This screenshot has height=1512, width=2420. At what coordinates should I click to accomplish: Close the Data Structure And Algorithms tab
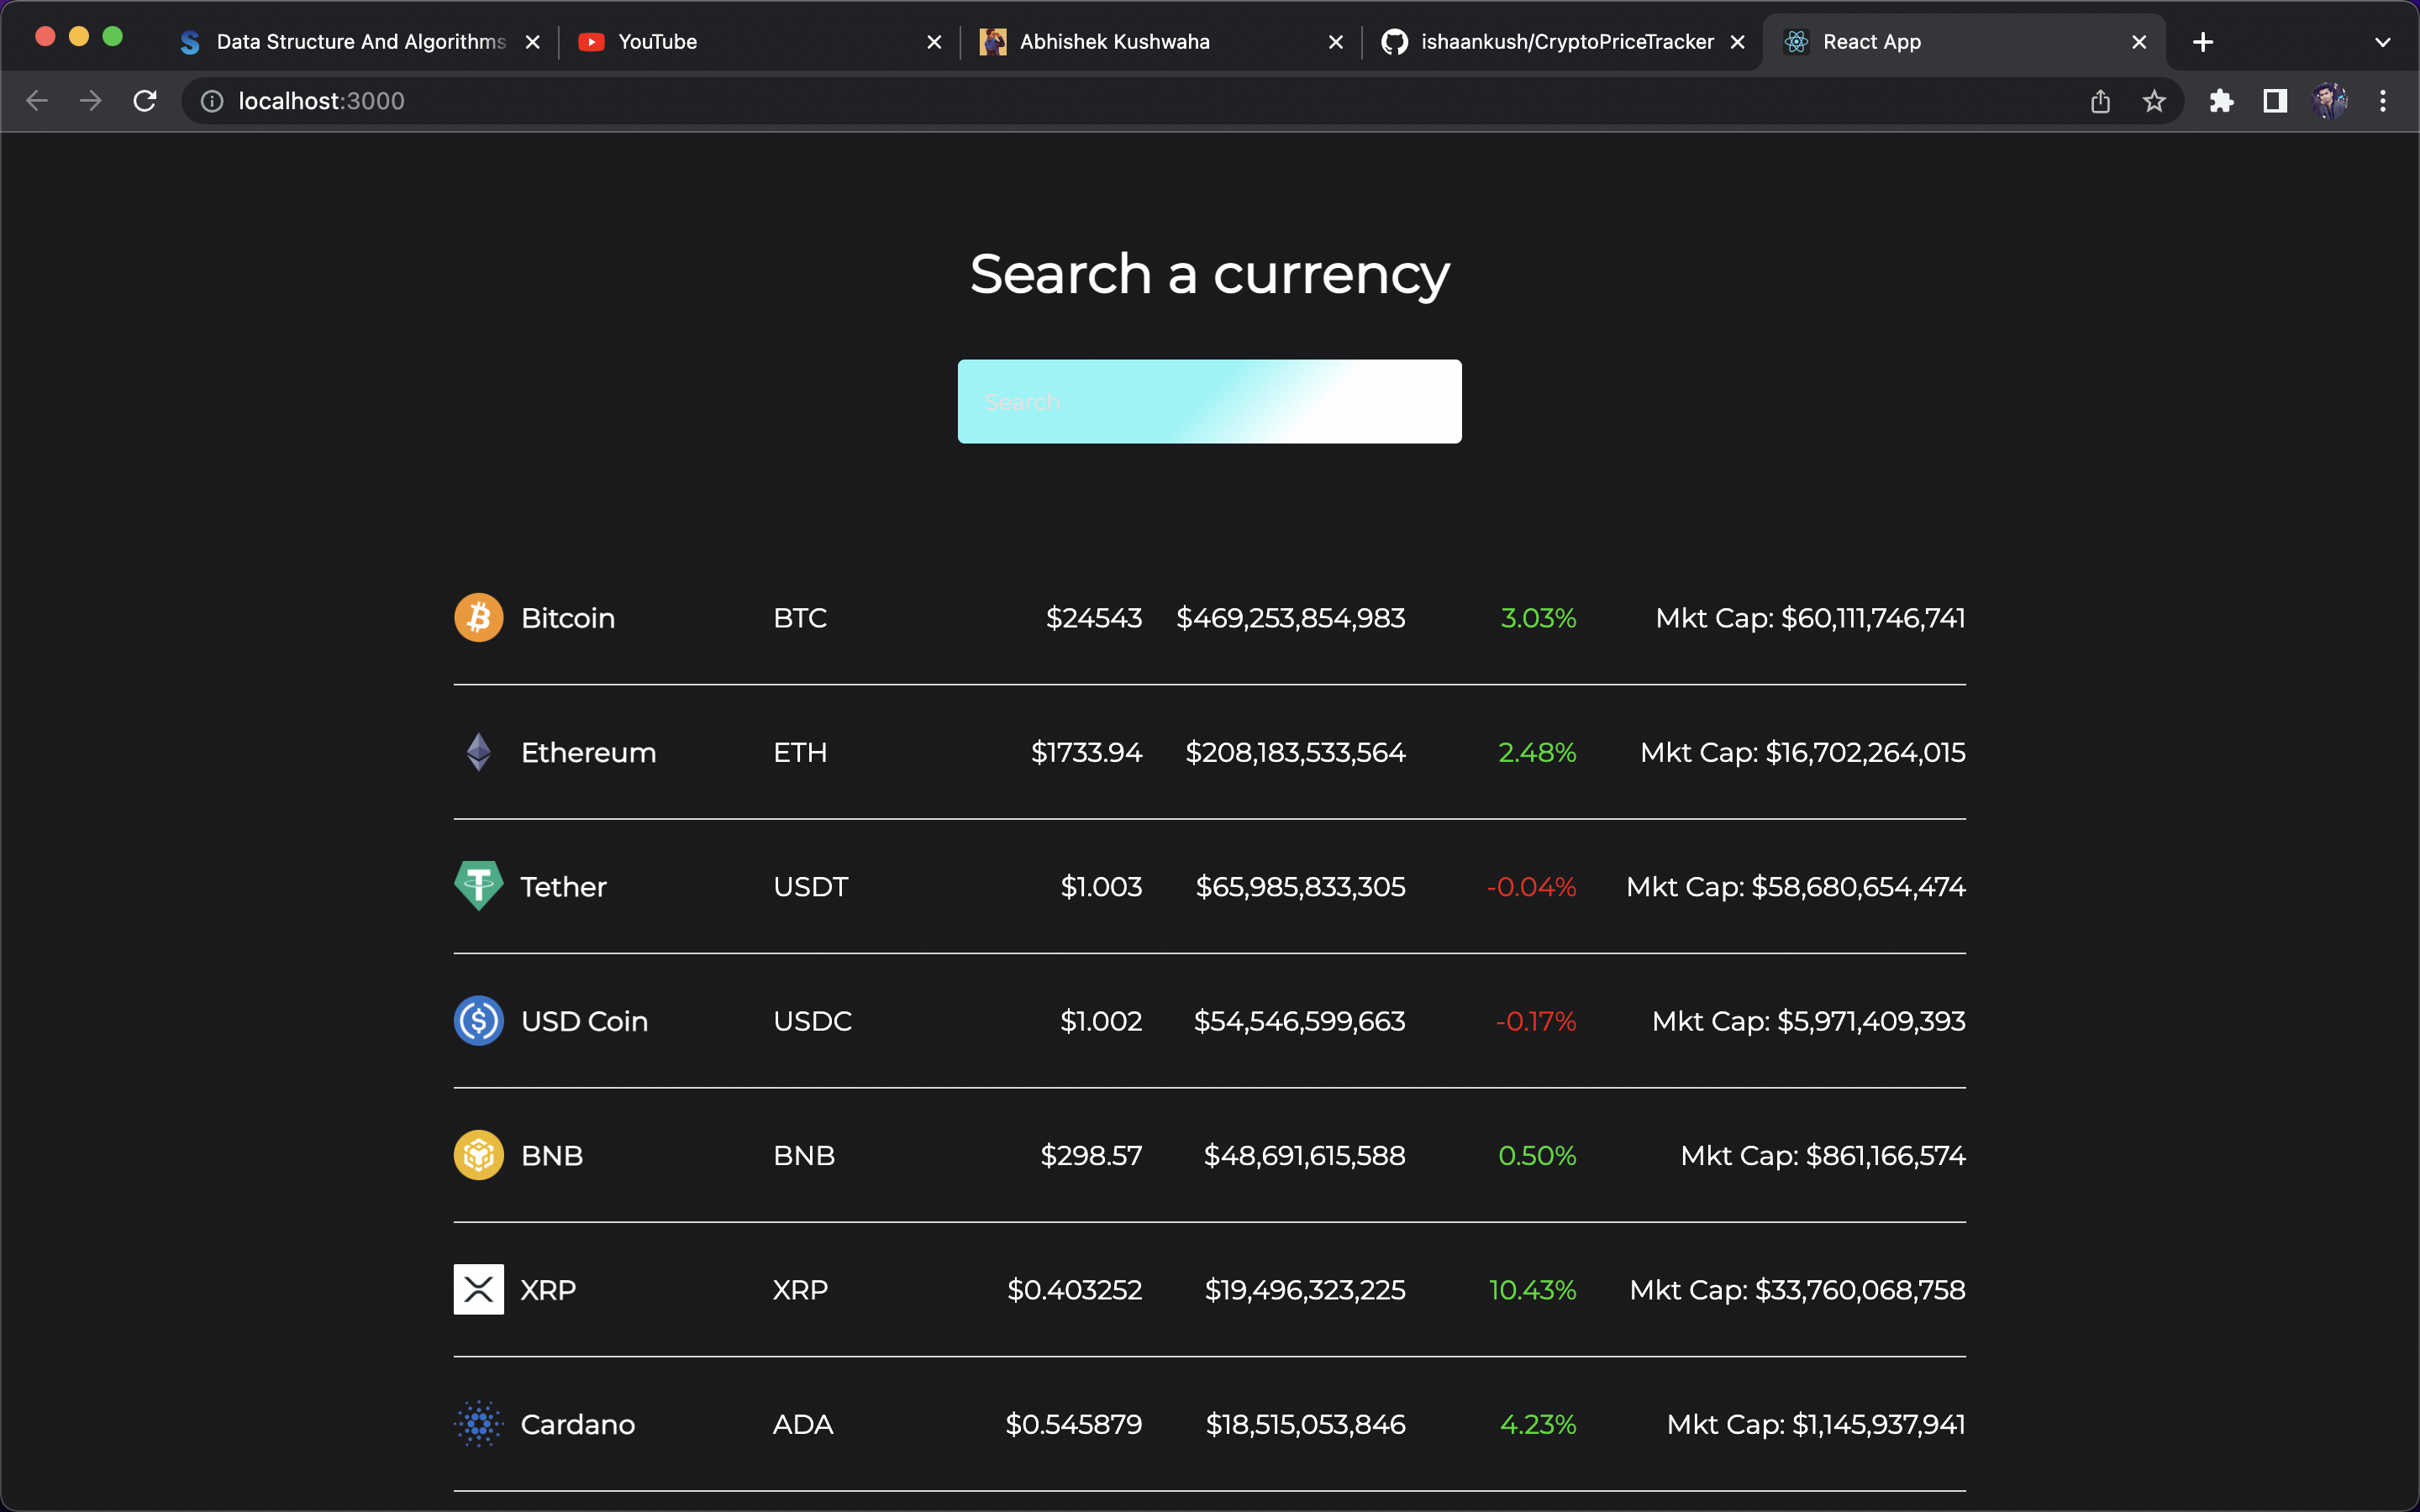533,42
